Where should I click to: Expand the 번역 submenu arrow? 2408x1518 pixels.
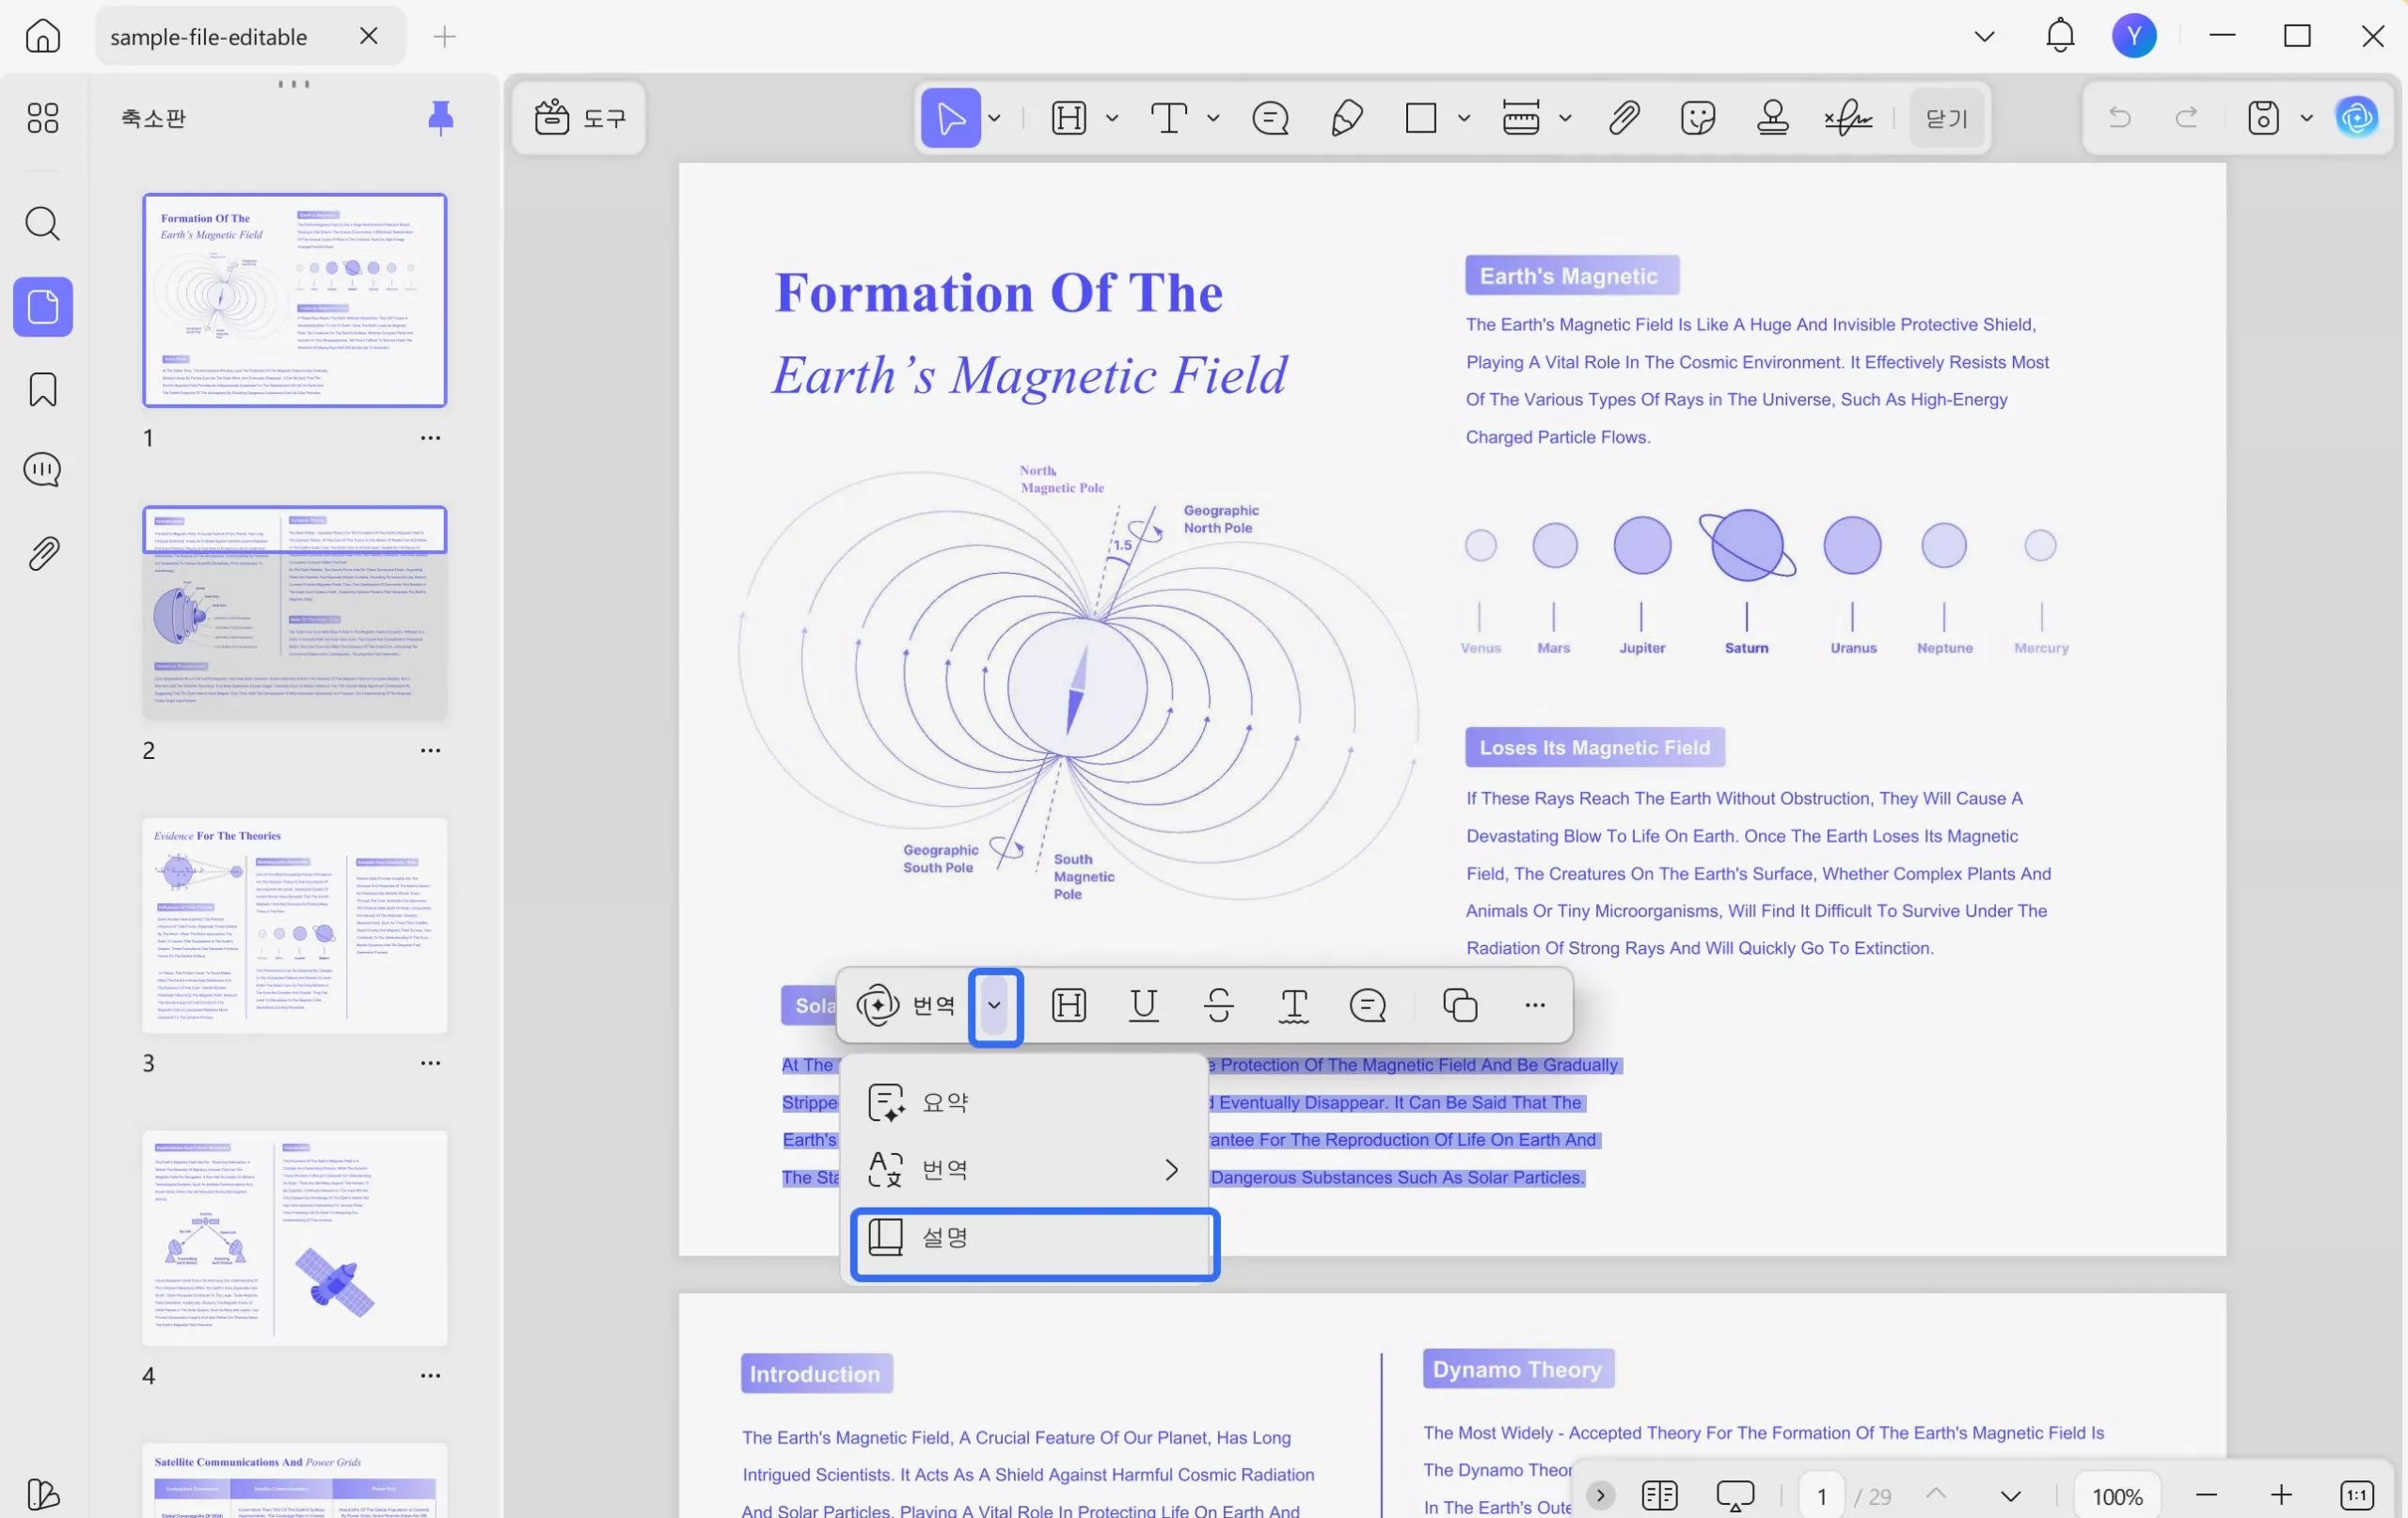coord(1171,1169)
